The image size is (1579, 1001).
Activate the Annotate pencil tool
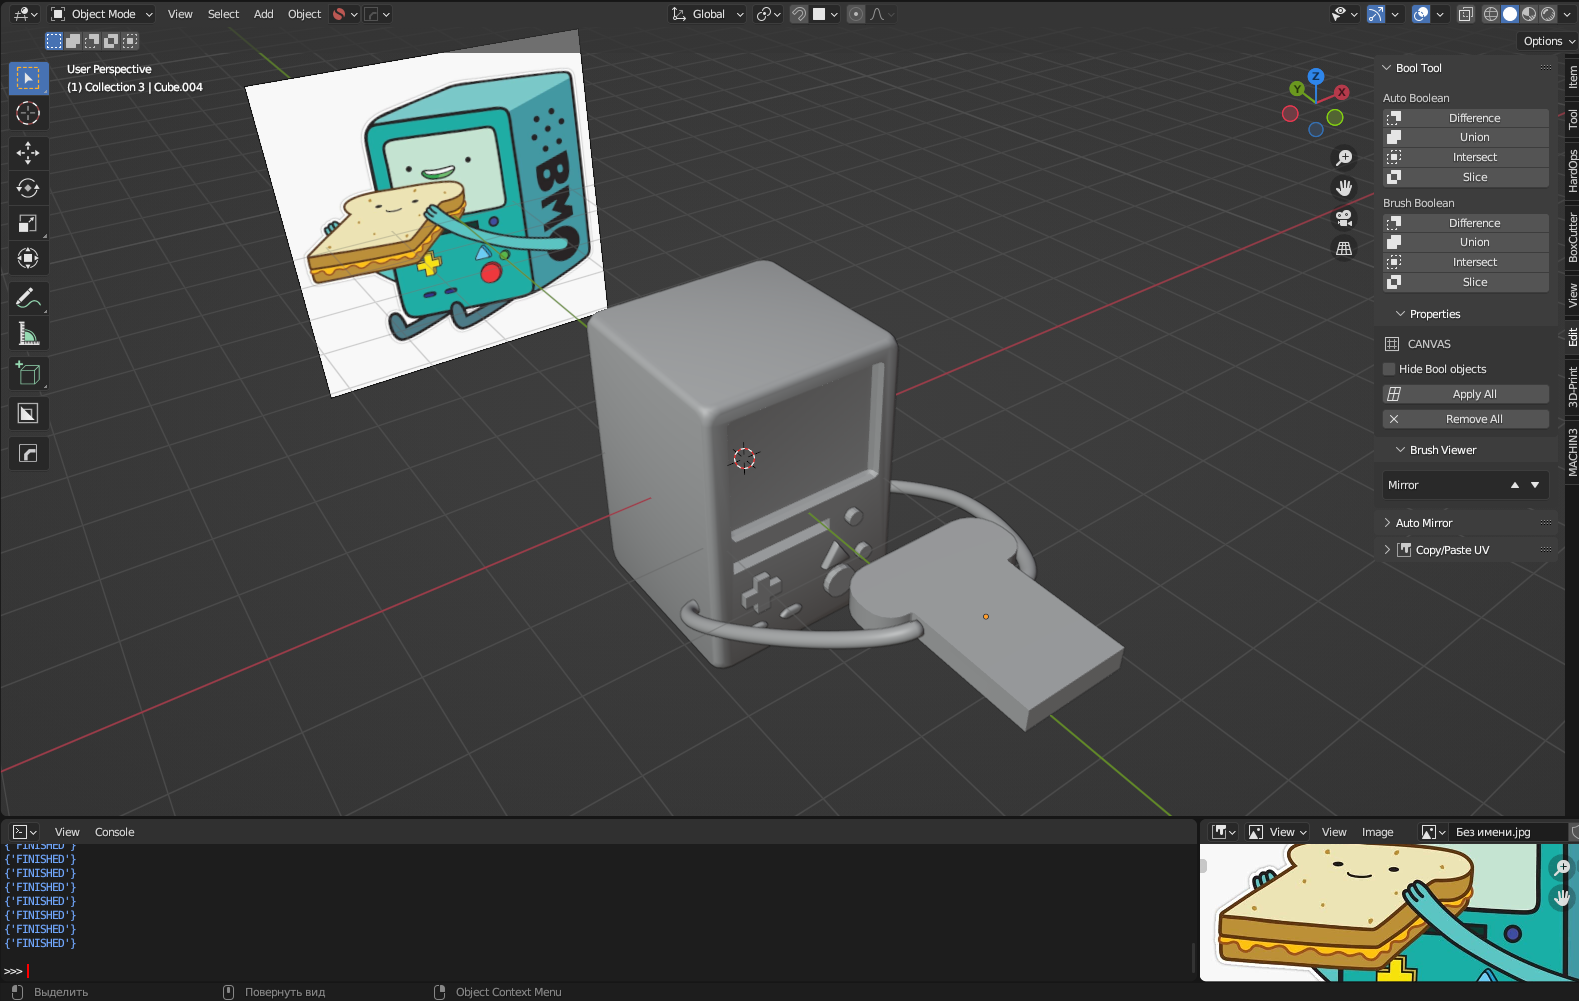pos(28,298)
